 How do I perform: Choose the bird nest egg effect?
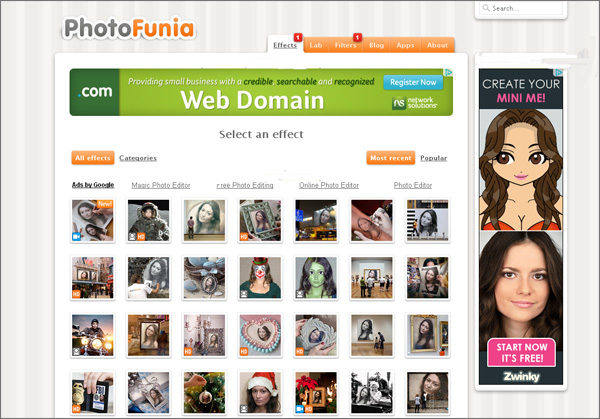pyautogui.click(x=204, y=278)
